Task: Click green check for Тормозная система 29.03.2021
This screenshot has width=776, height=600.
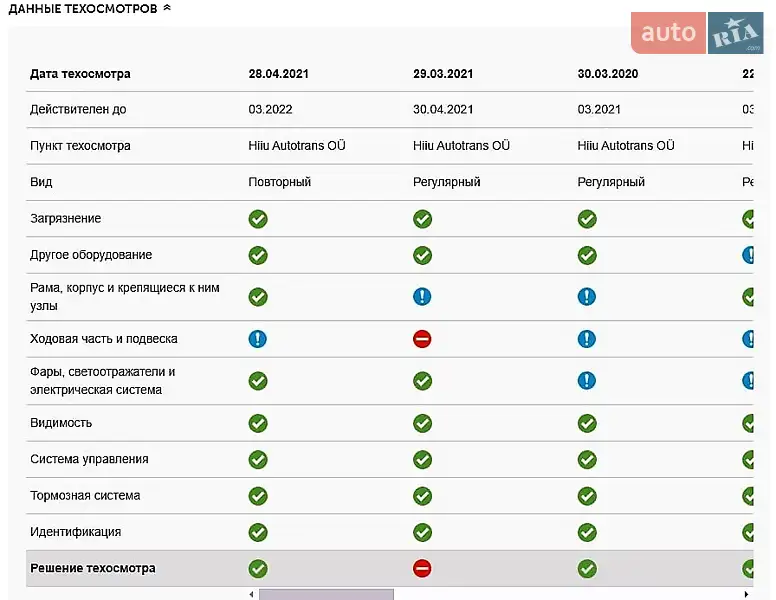Action: (422, 496)
